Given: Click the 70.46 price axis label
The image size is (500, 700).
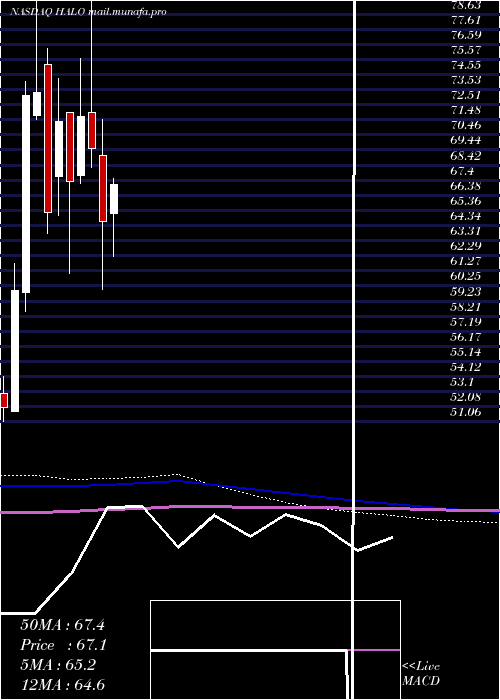Looking at the screenshot, I should (x=466, y=125).
